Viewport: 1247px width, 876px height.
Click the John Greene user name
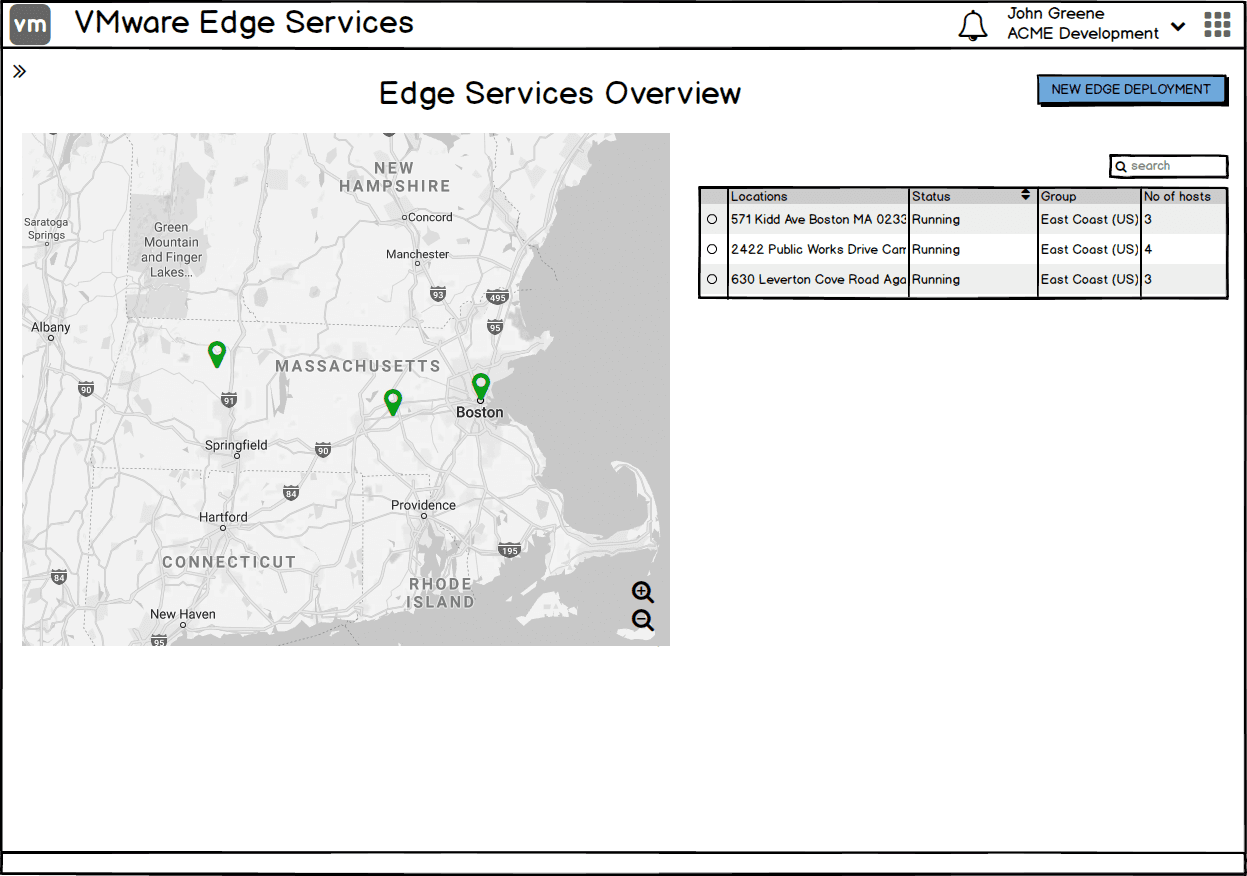[1056, 13]
